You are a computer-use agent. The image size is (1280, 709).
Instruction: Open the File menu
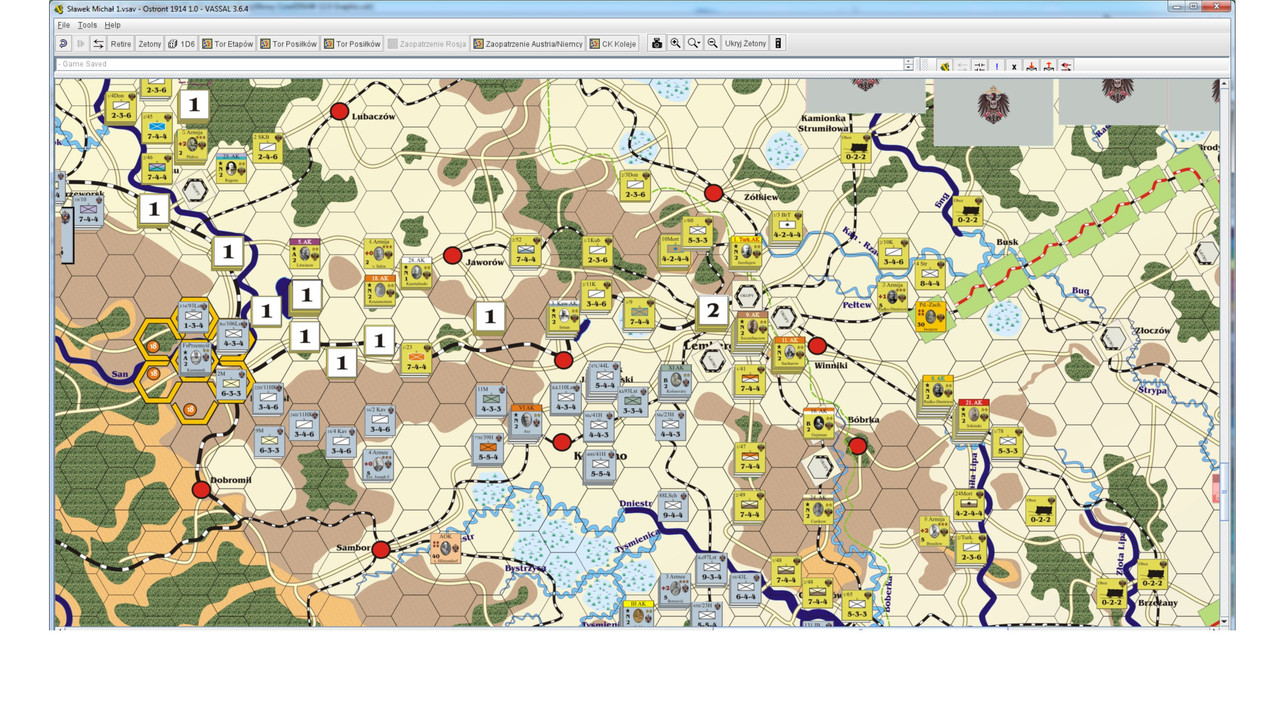coord(63,24)
